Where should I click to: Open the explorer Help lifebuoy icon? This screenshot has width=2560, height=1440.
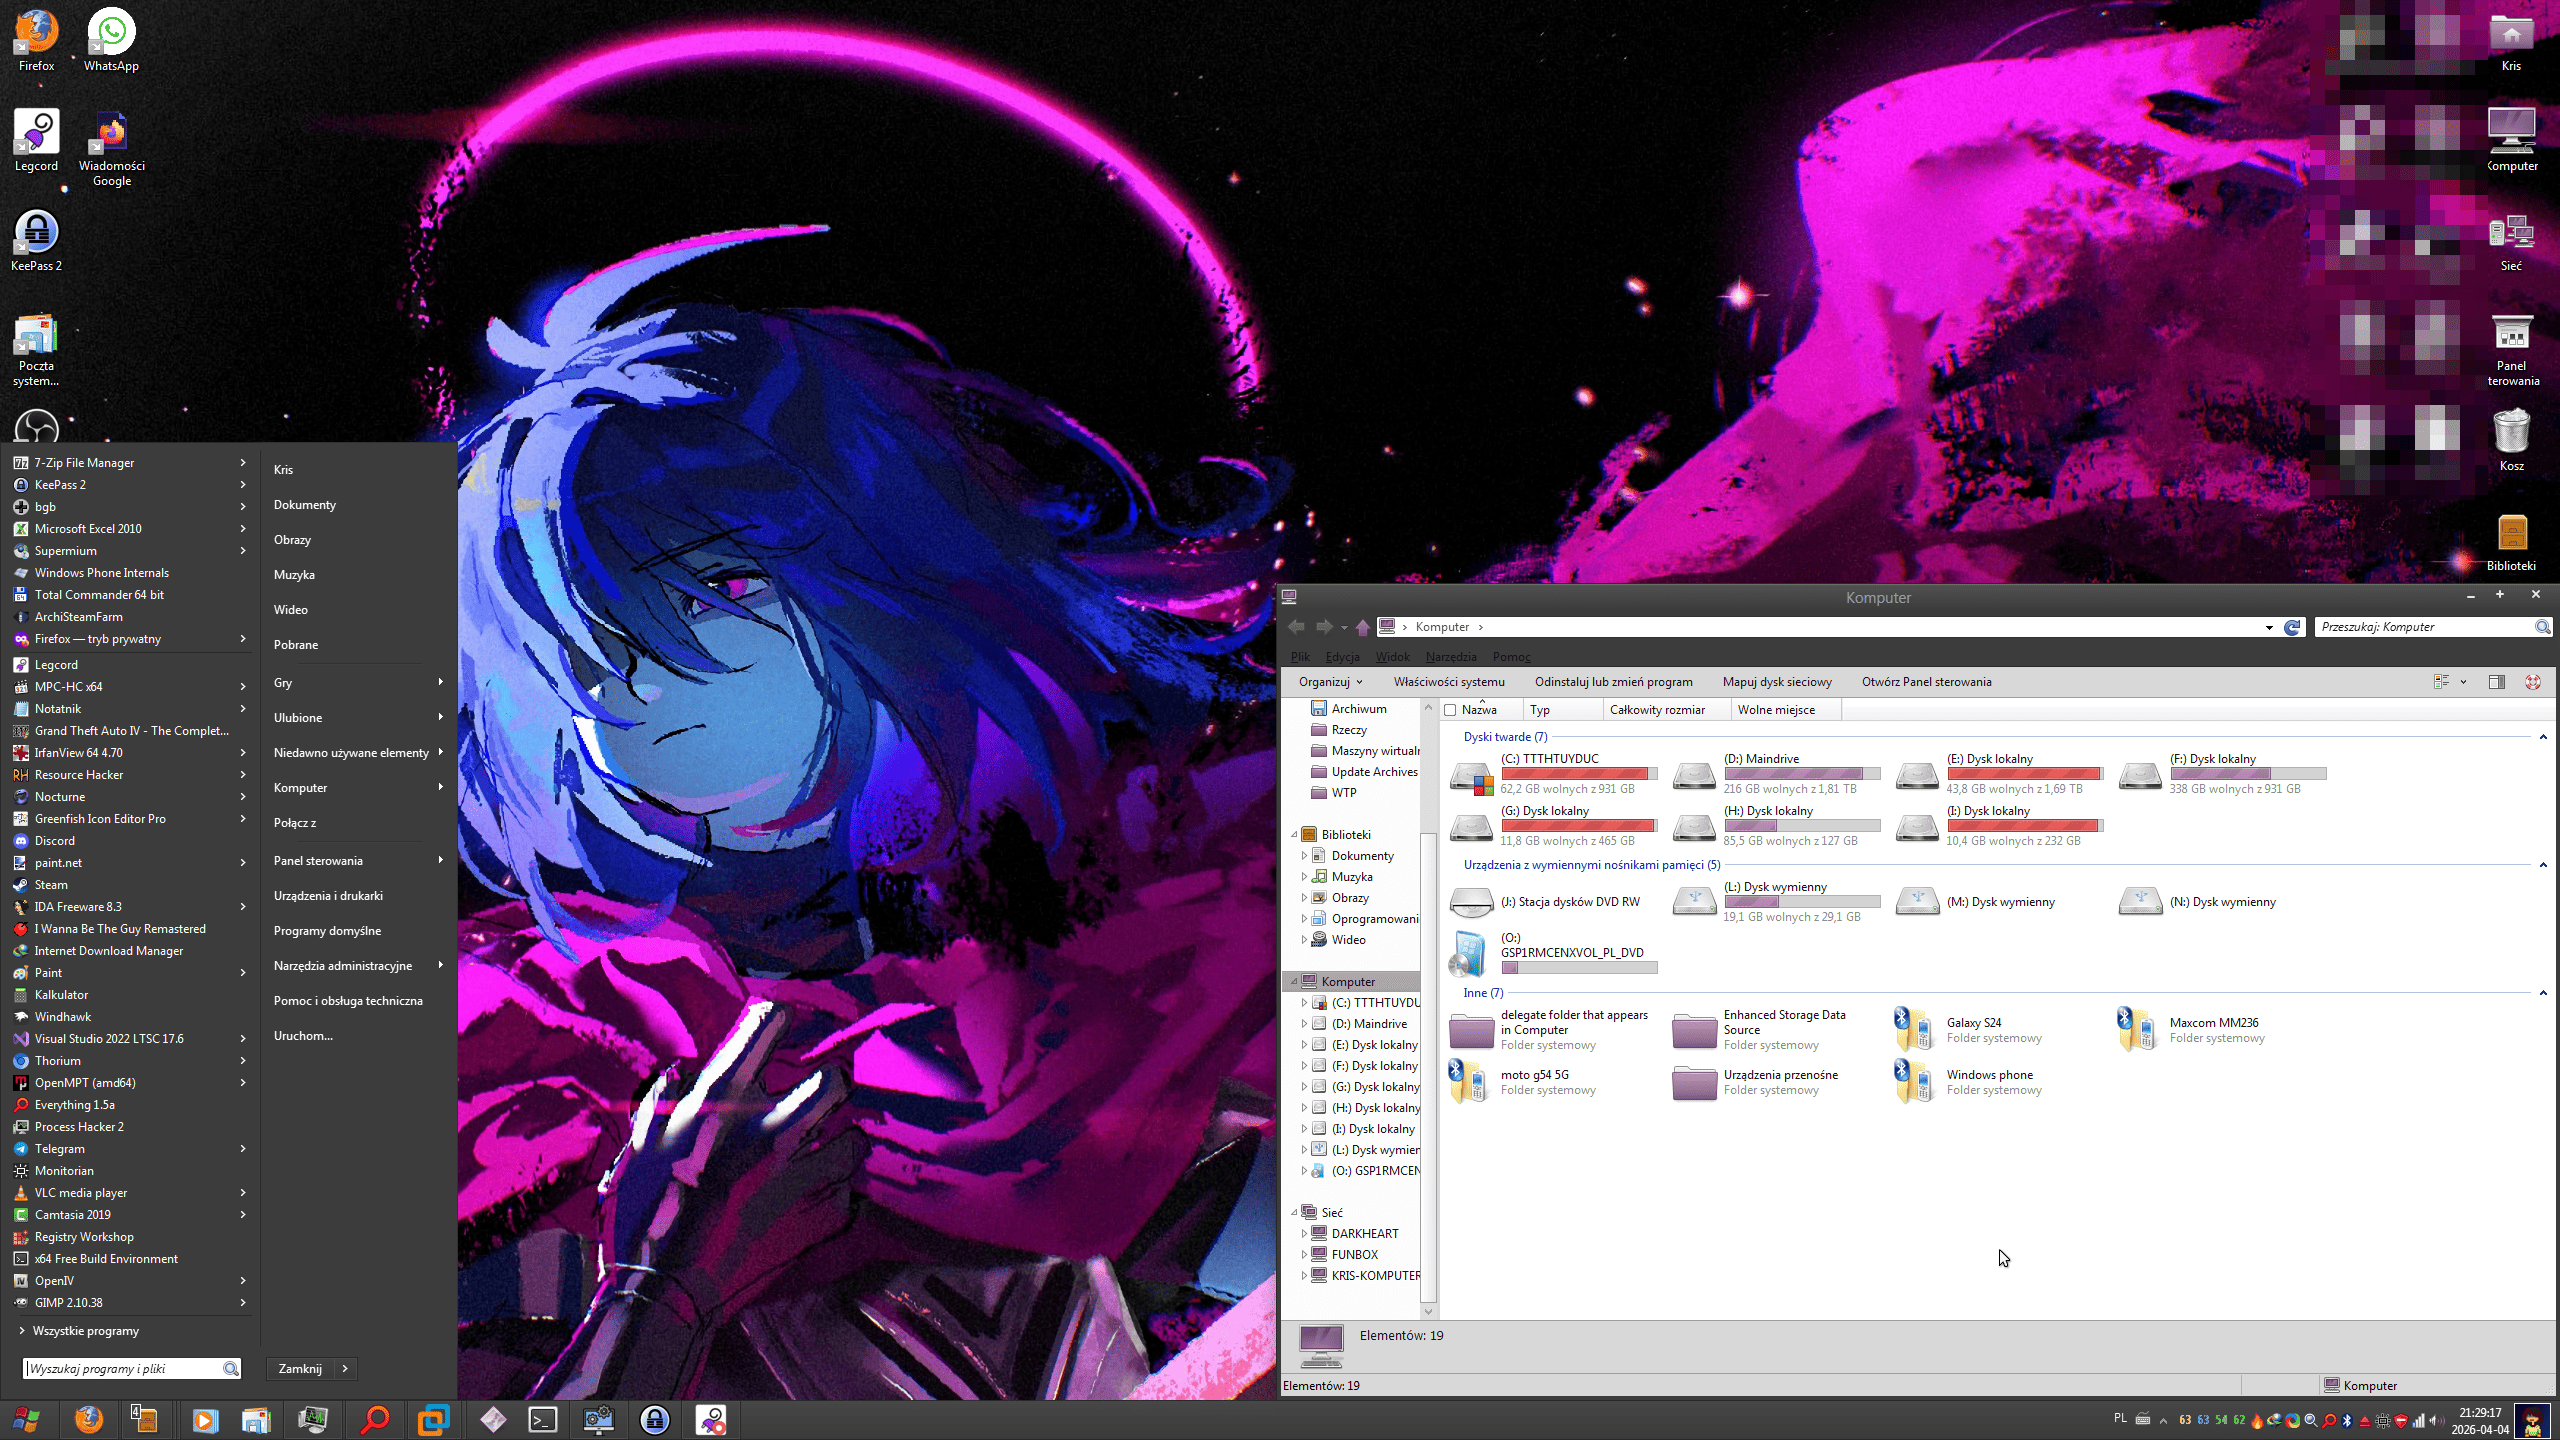coord(2533,682)
